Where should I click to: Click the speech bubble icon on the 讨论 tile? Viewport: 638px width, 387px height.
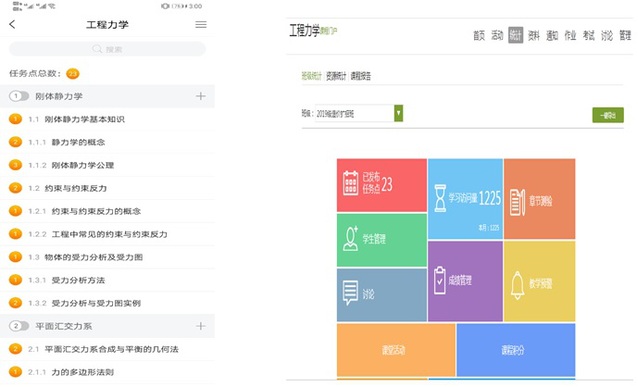(x=350, y=292)
